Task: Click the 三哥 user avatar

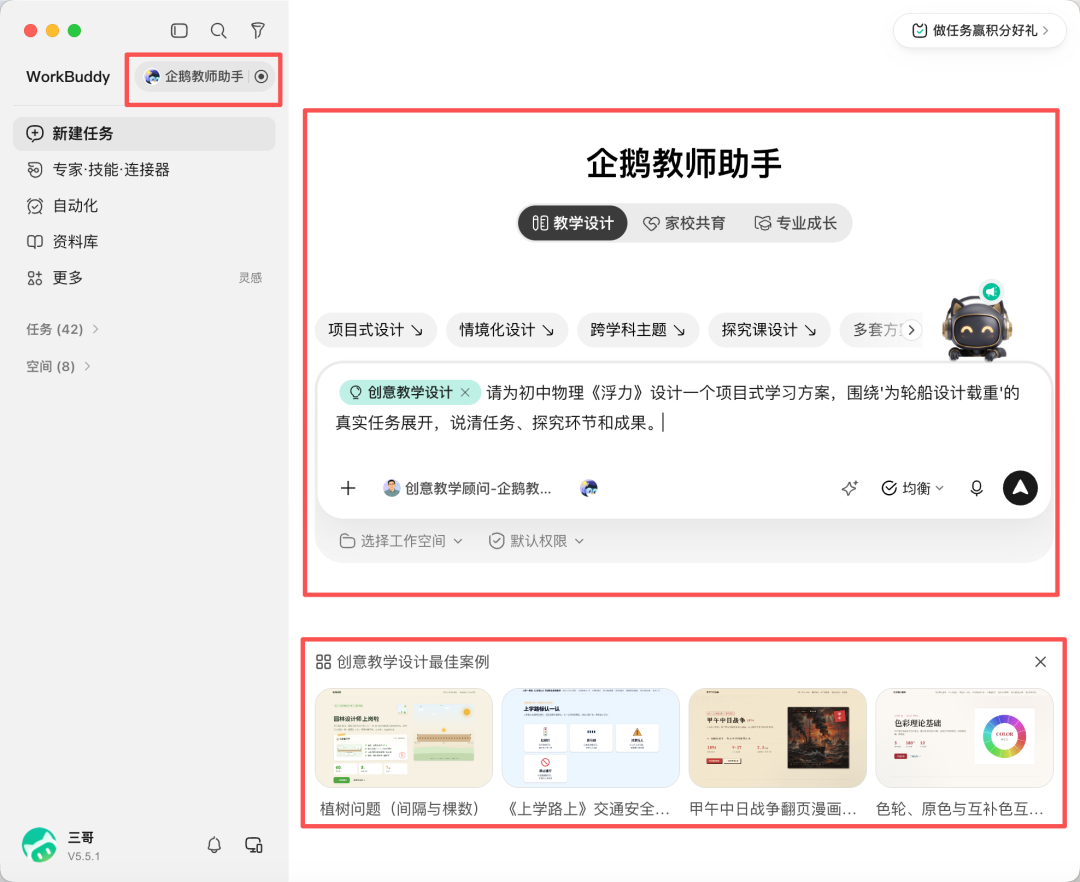Action: 39,845
